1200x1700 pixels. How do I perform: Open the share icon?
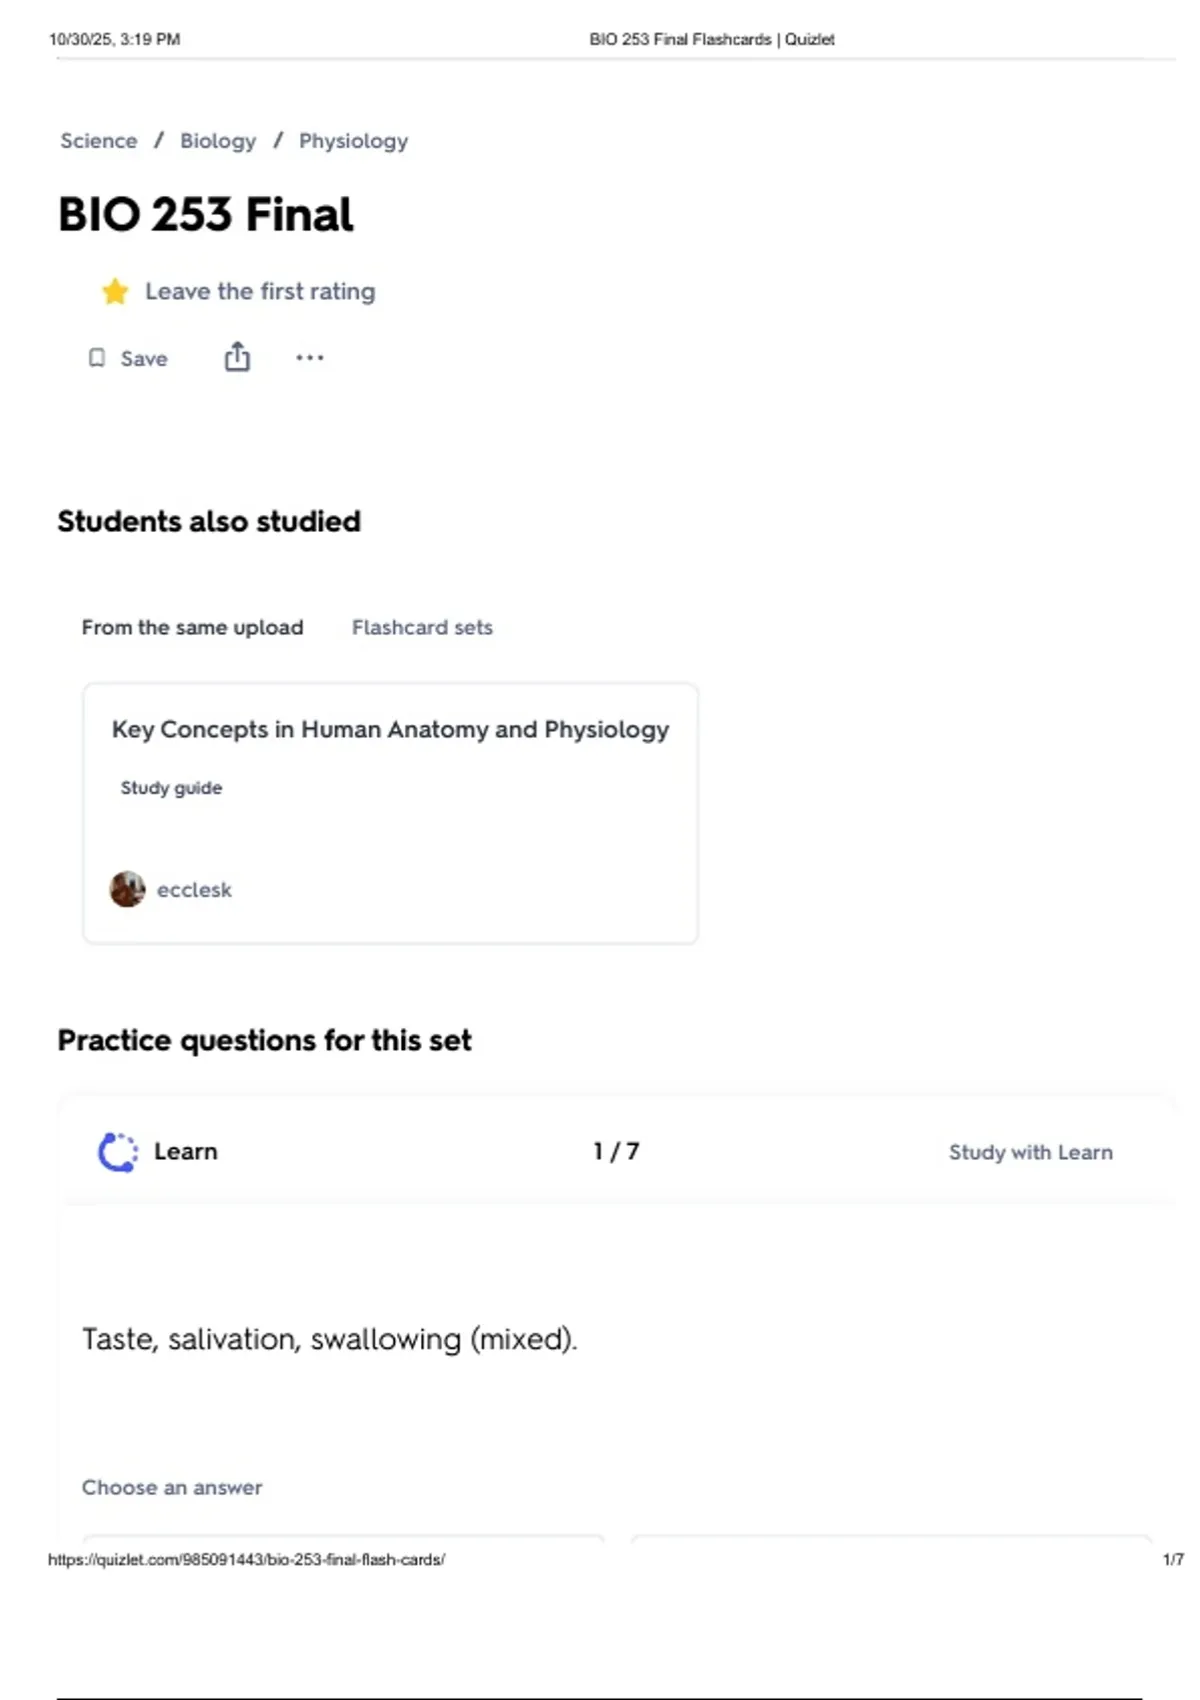click(x=237, y=357)
